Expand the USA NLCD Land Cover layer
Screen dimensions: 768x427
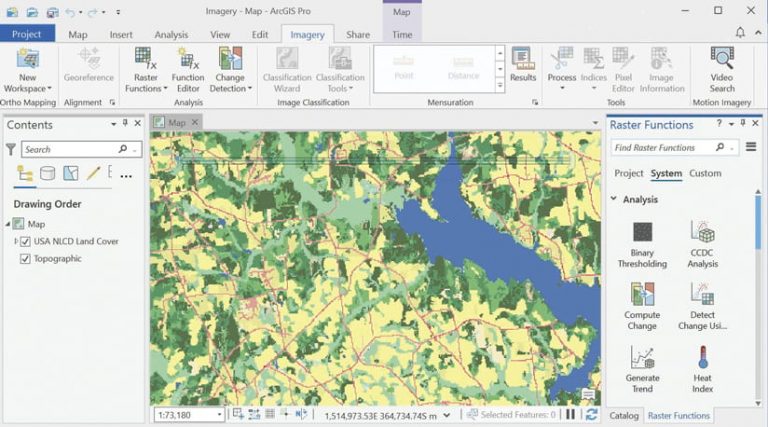[x=15, y=241]
